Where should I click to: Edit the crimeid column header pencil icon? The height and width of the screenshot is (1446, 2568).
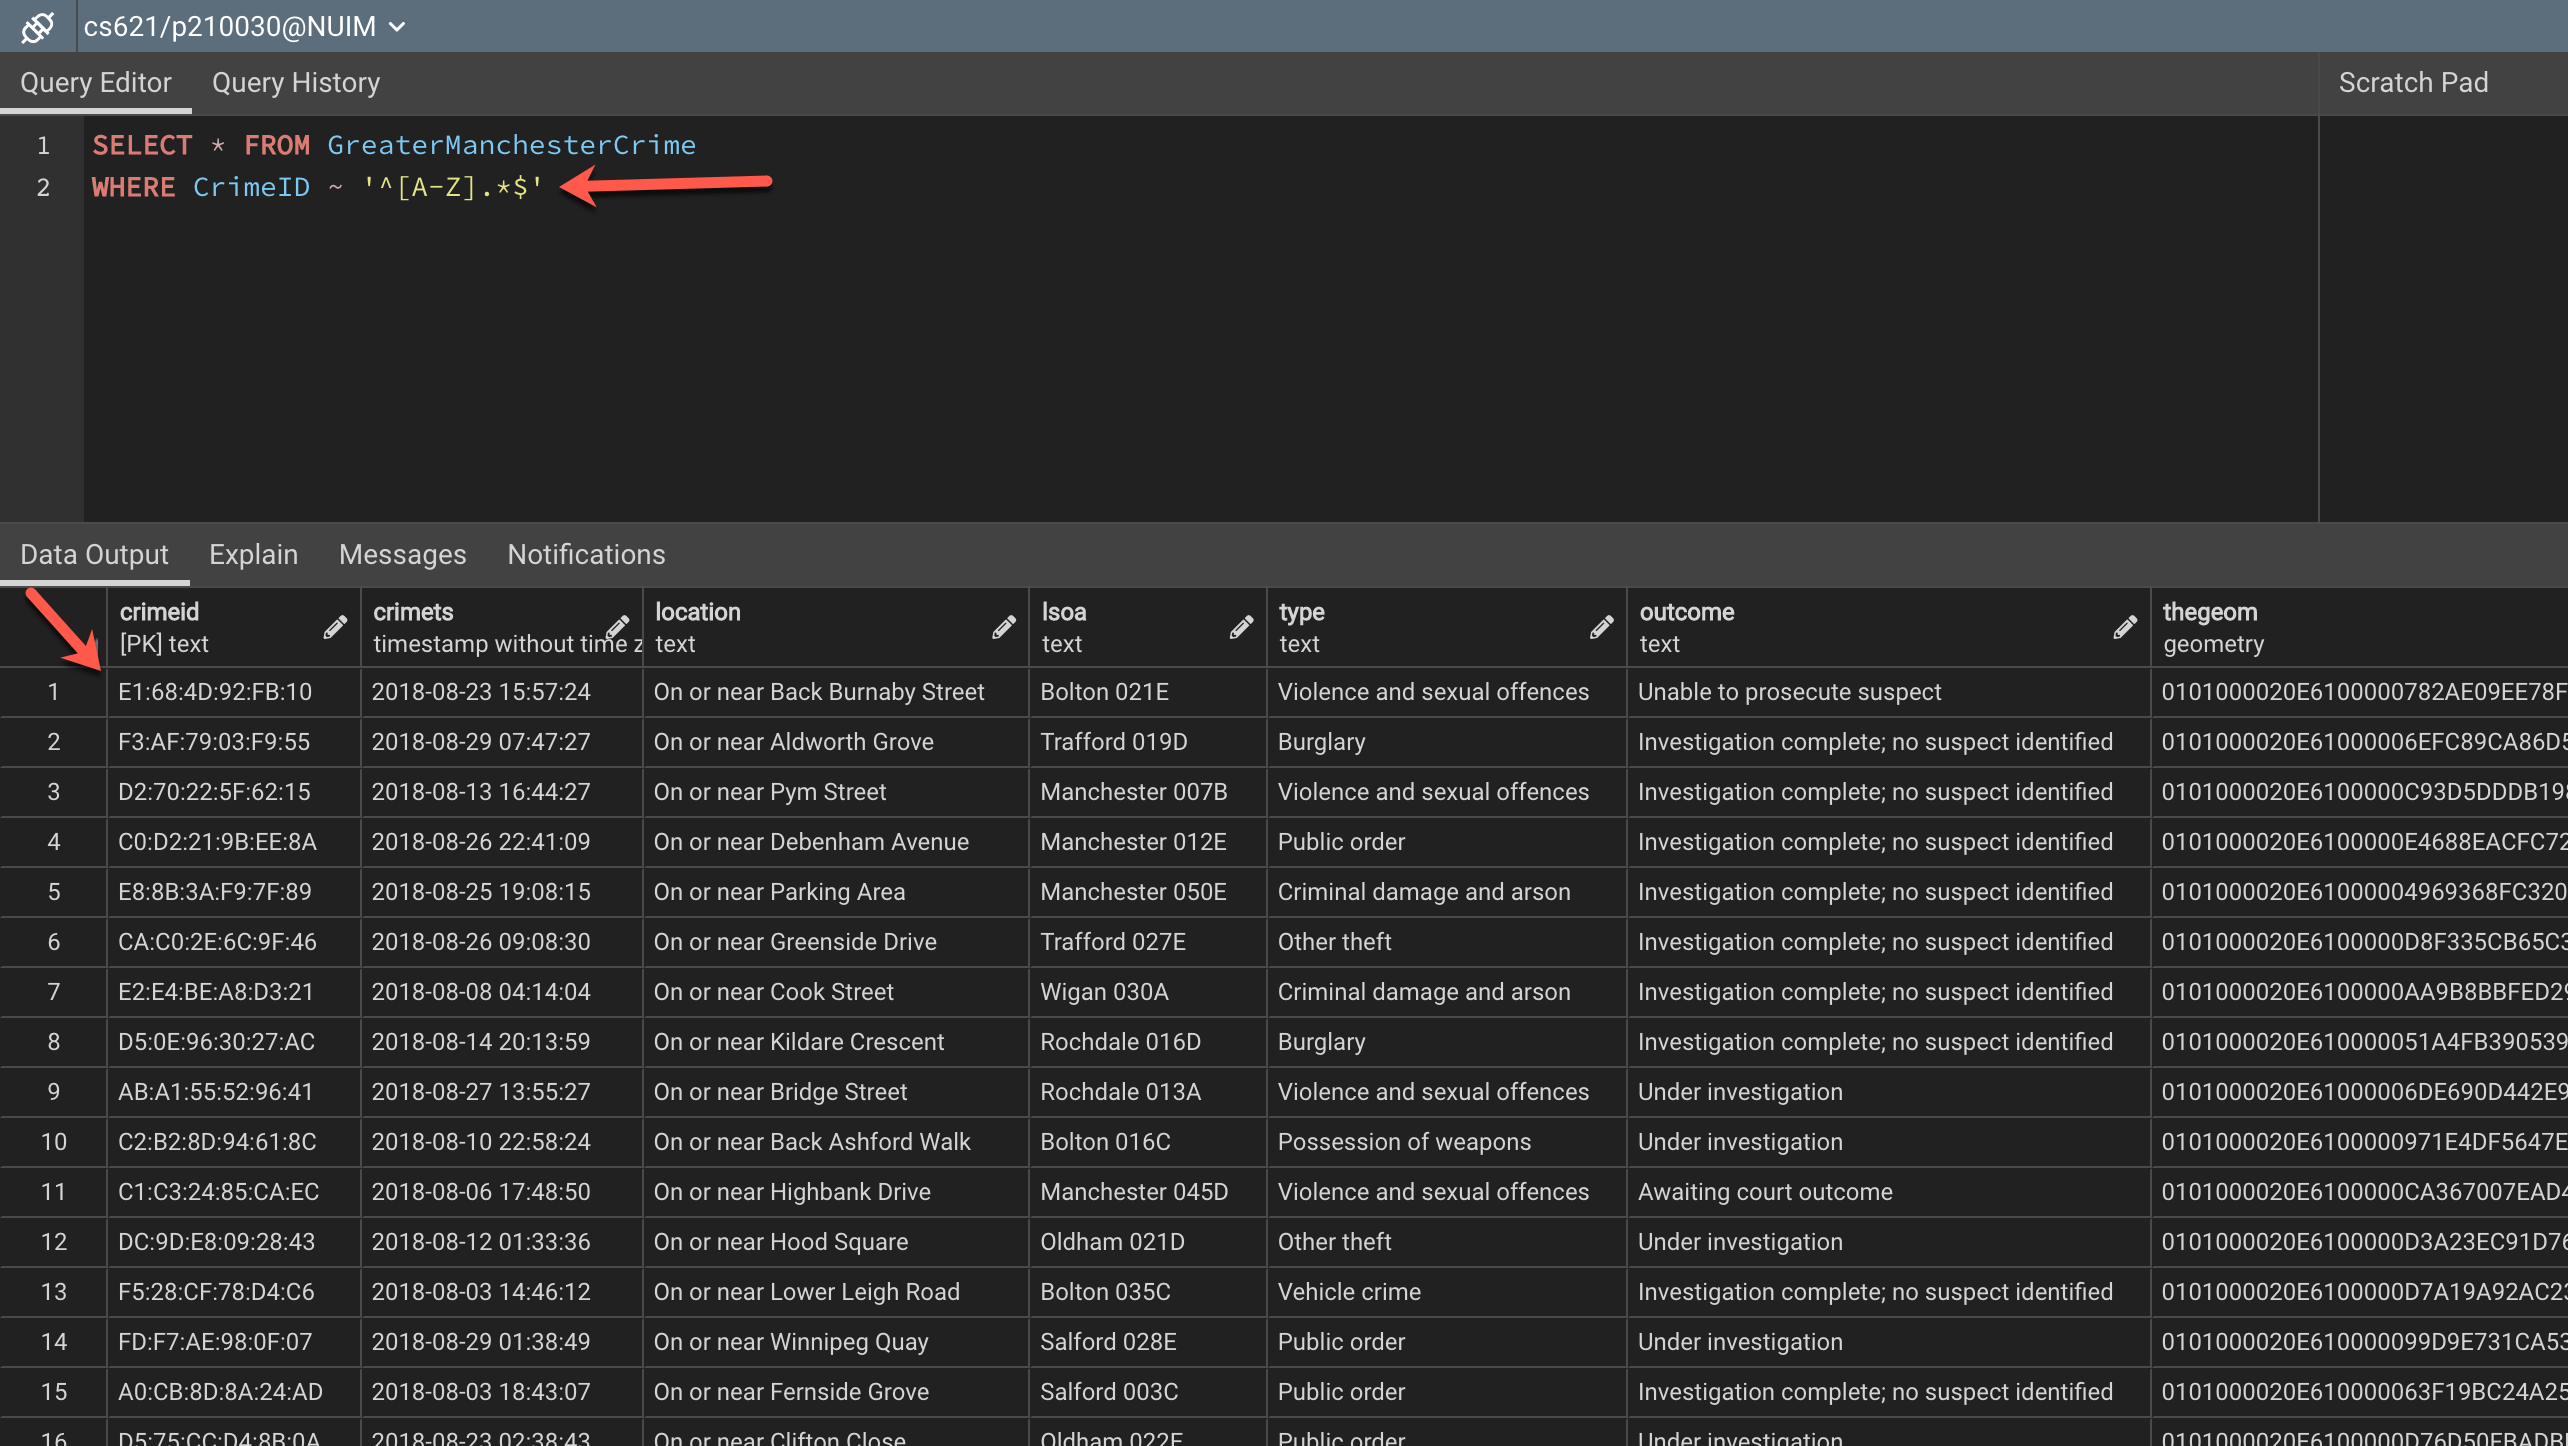pos(336,627)
